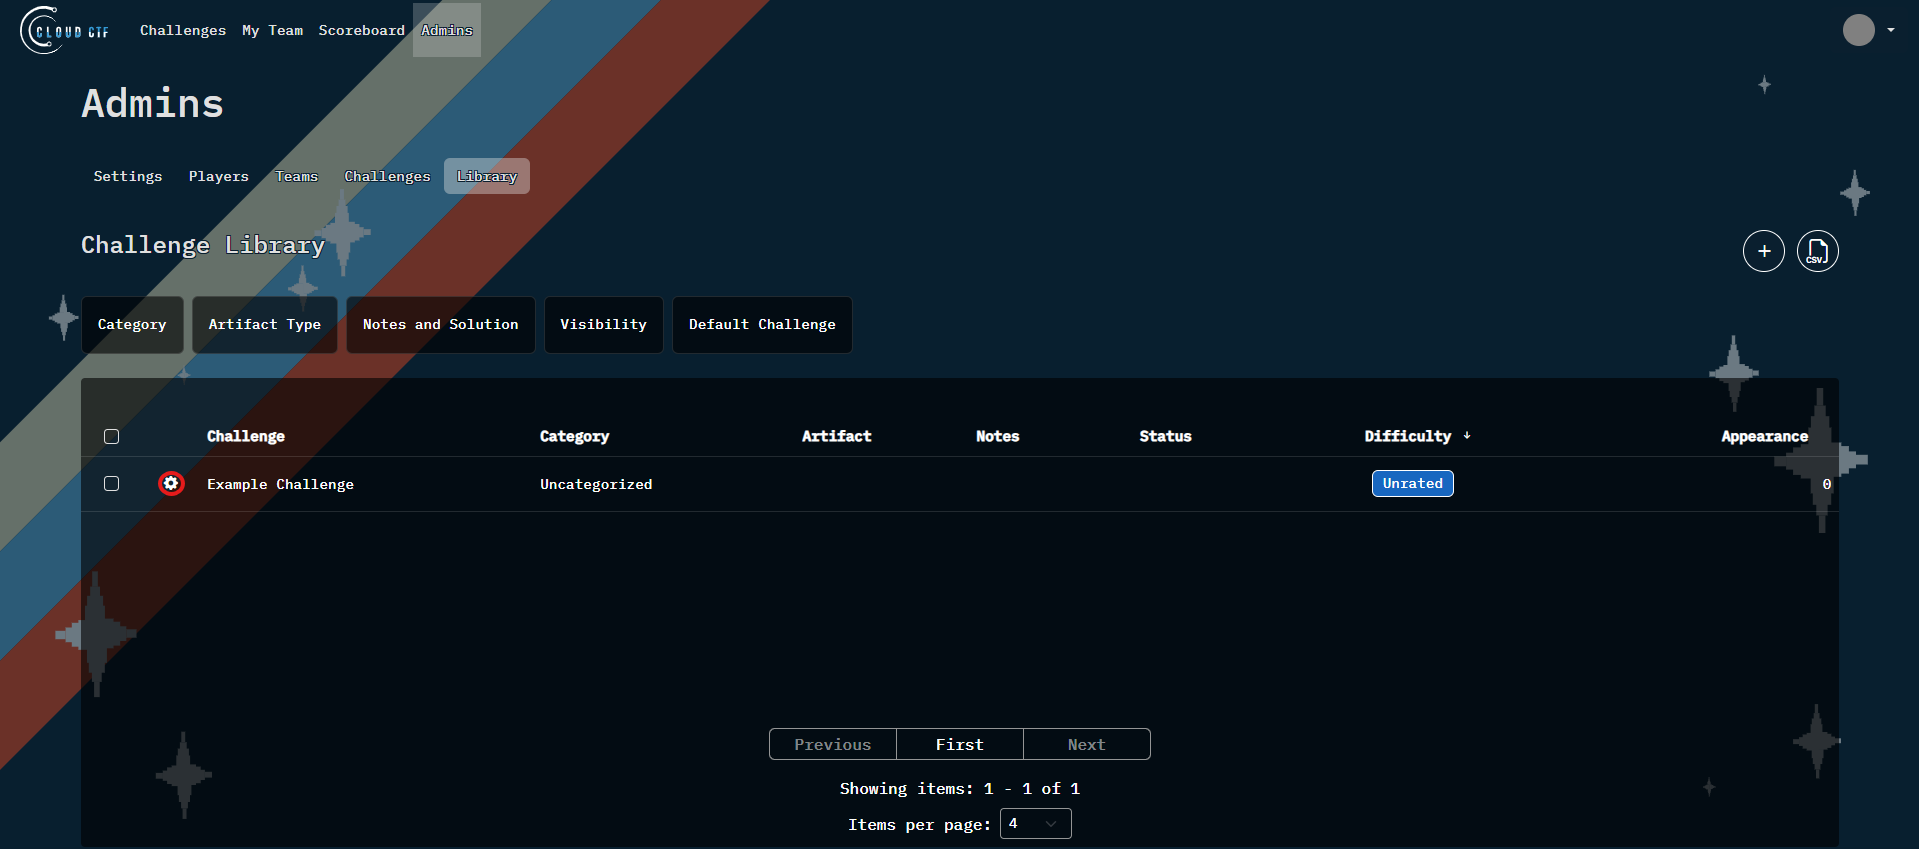Click the Unrated difficulty badge
The image size is (1919, 849).
click(1413, 484)
